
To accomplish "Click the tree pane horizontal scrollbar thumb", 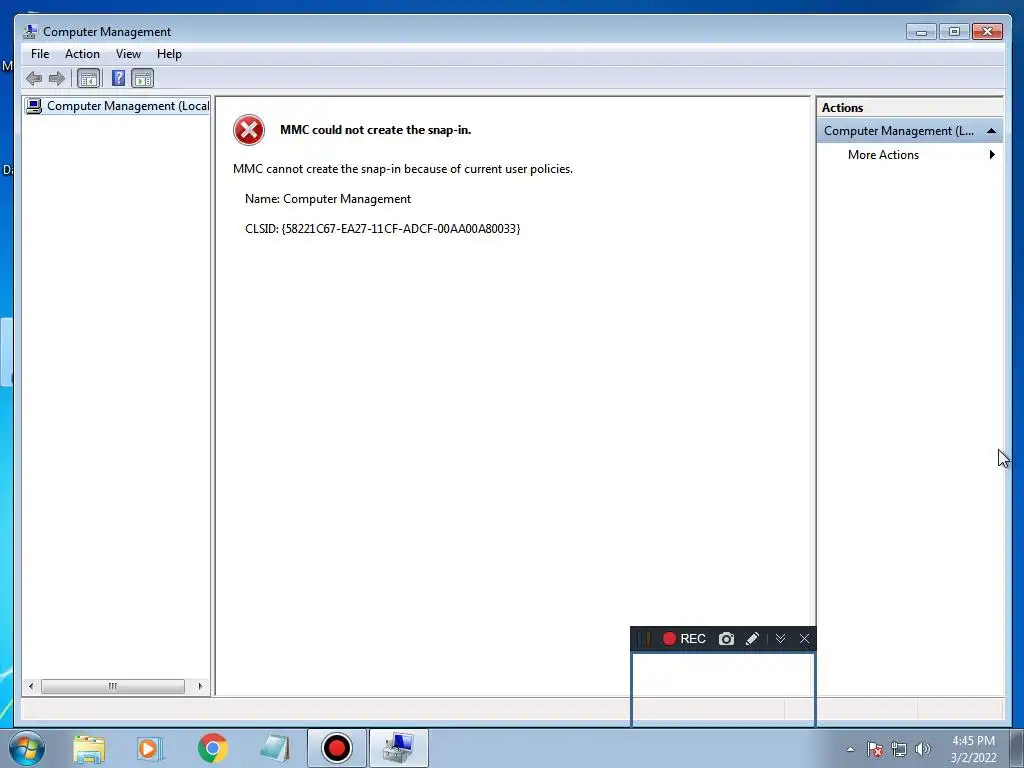I will click(x=113, y=686).
